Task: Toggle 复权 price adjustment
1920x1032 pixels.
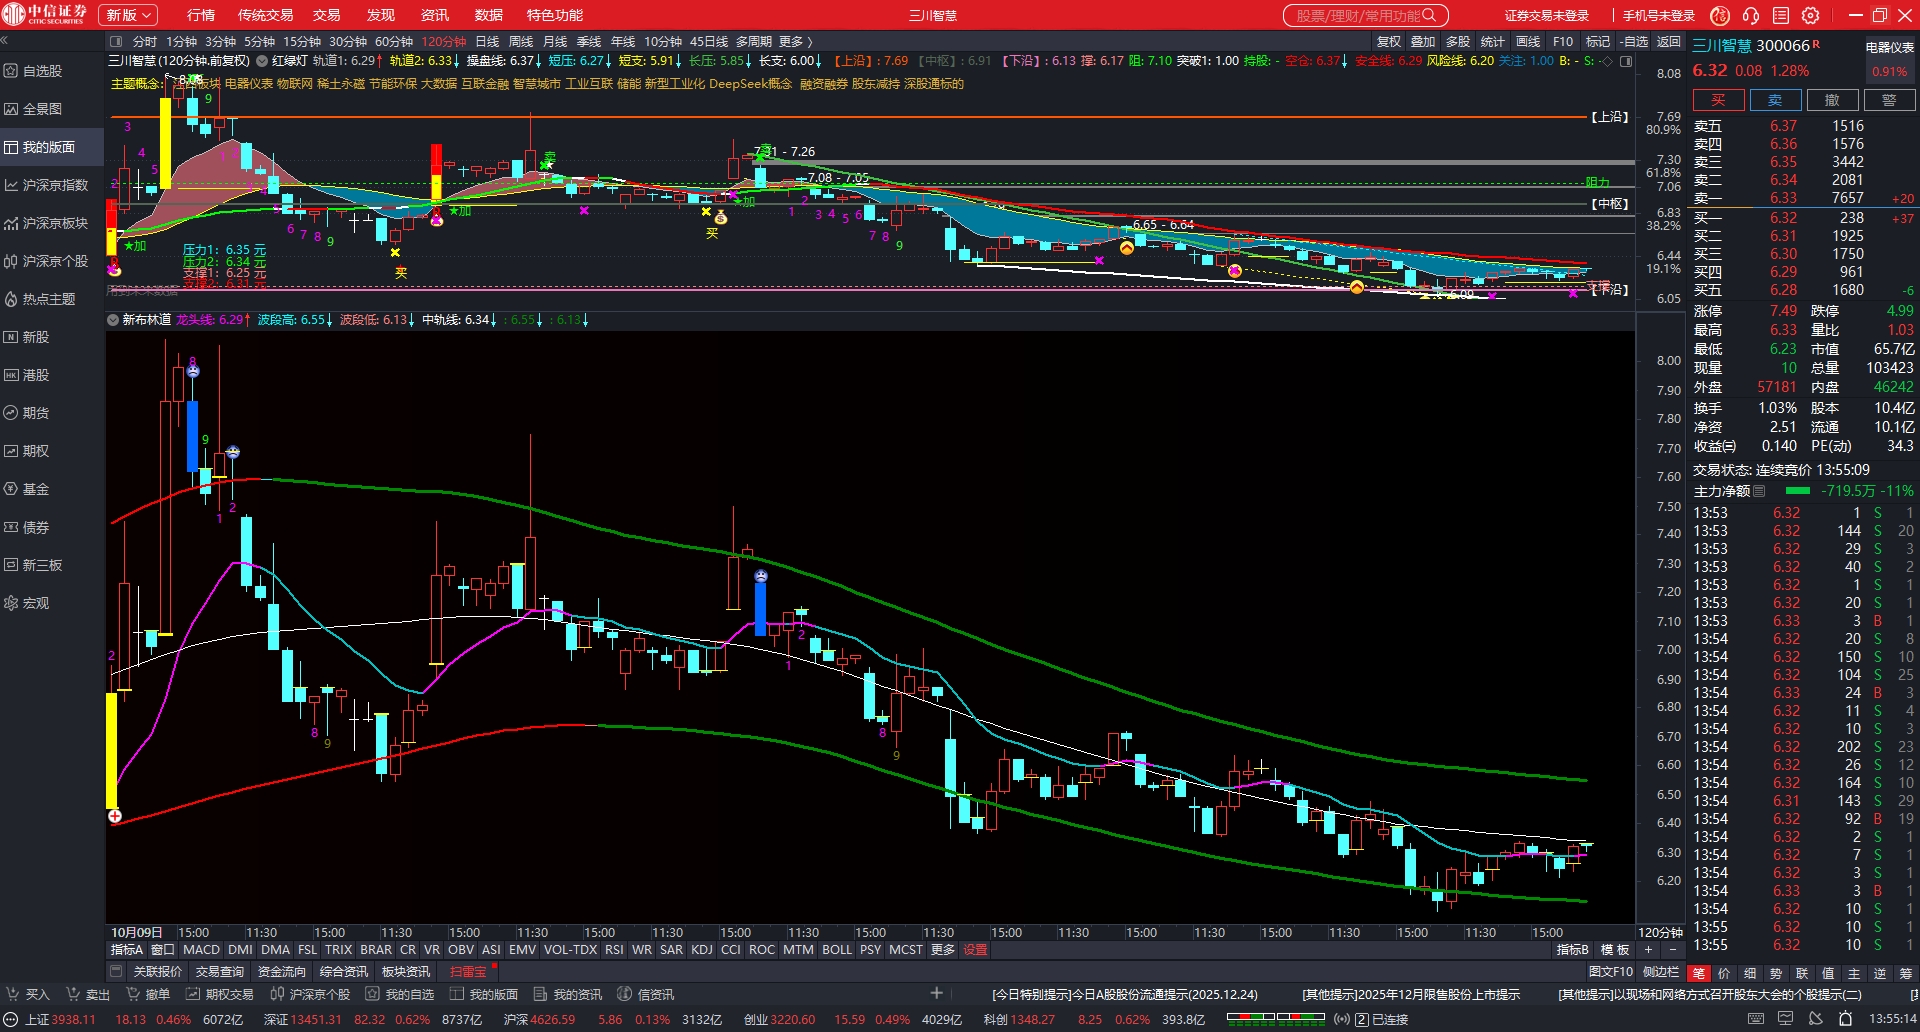Action: 1389,42
